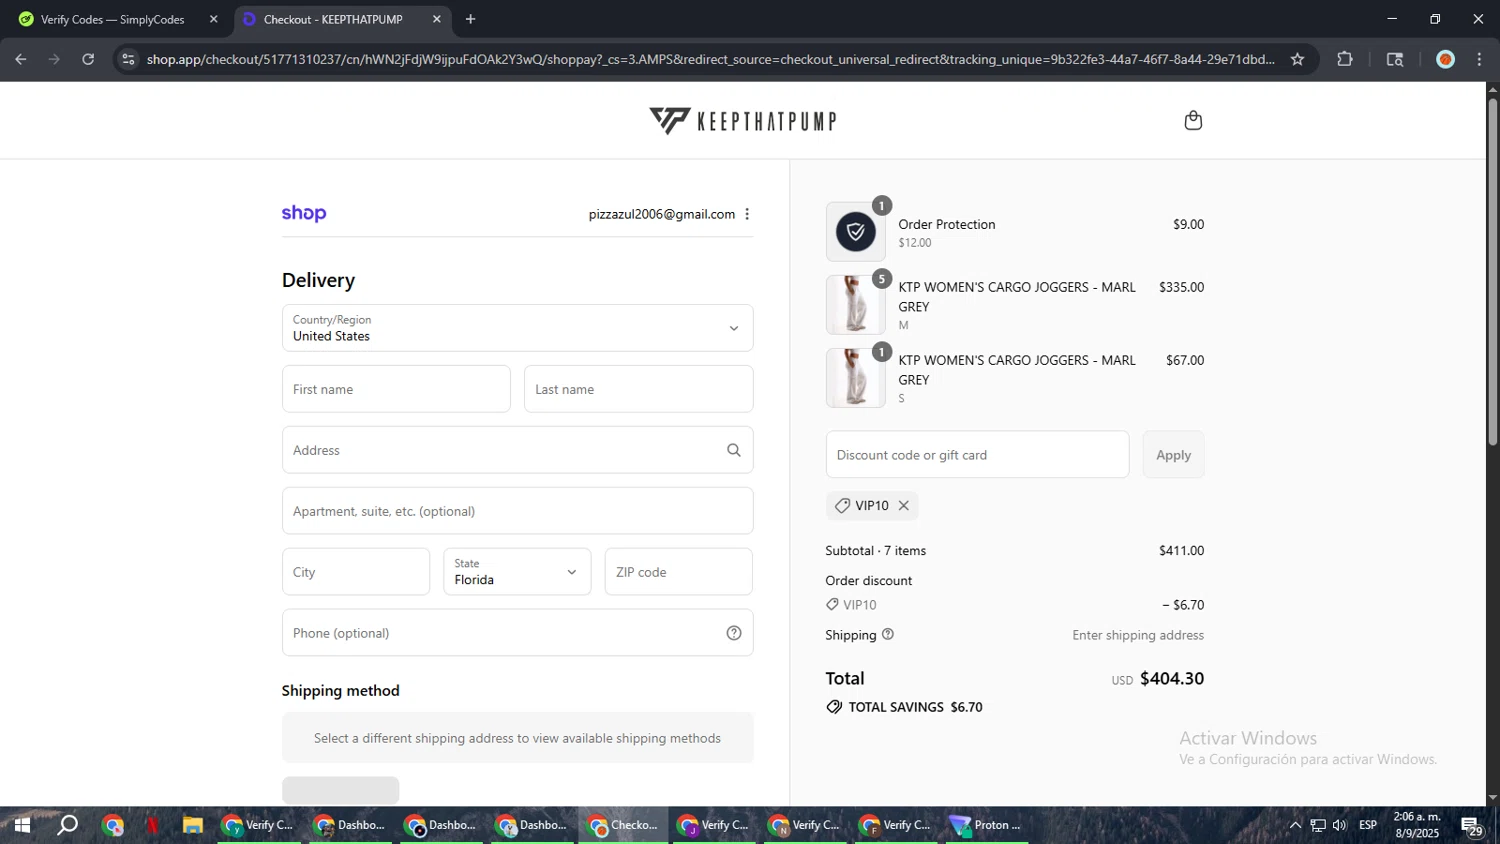Screen dimensions: 1500x844
Task: Click the phone field help icon
Action: (x=734, y=633)
